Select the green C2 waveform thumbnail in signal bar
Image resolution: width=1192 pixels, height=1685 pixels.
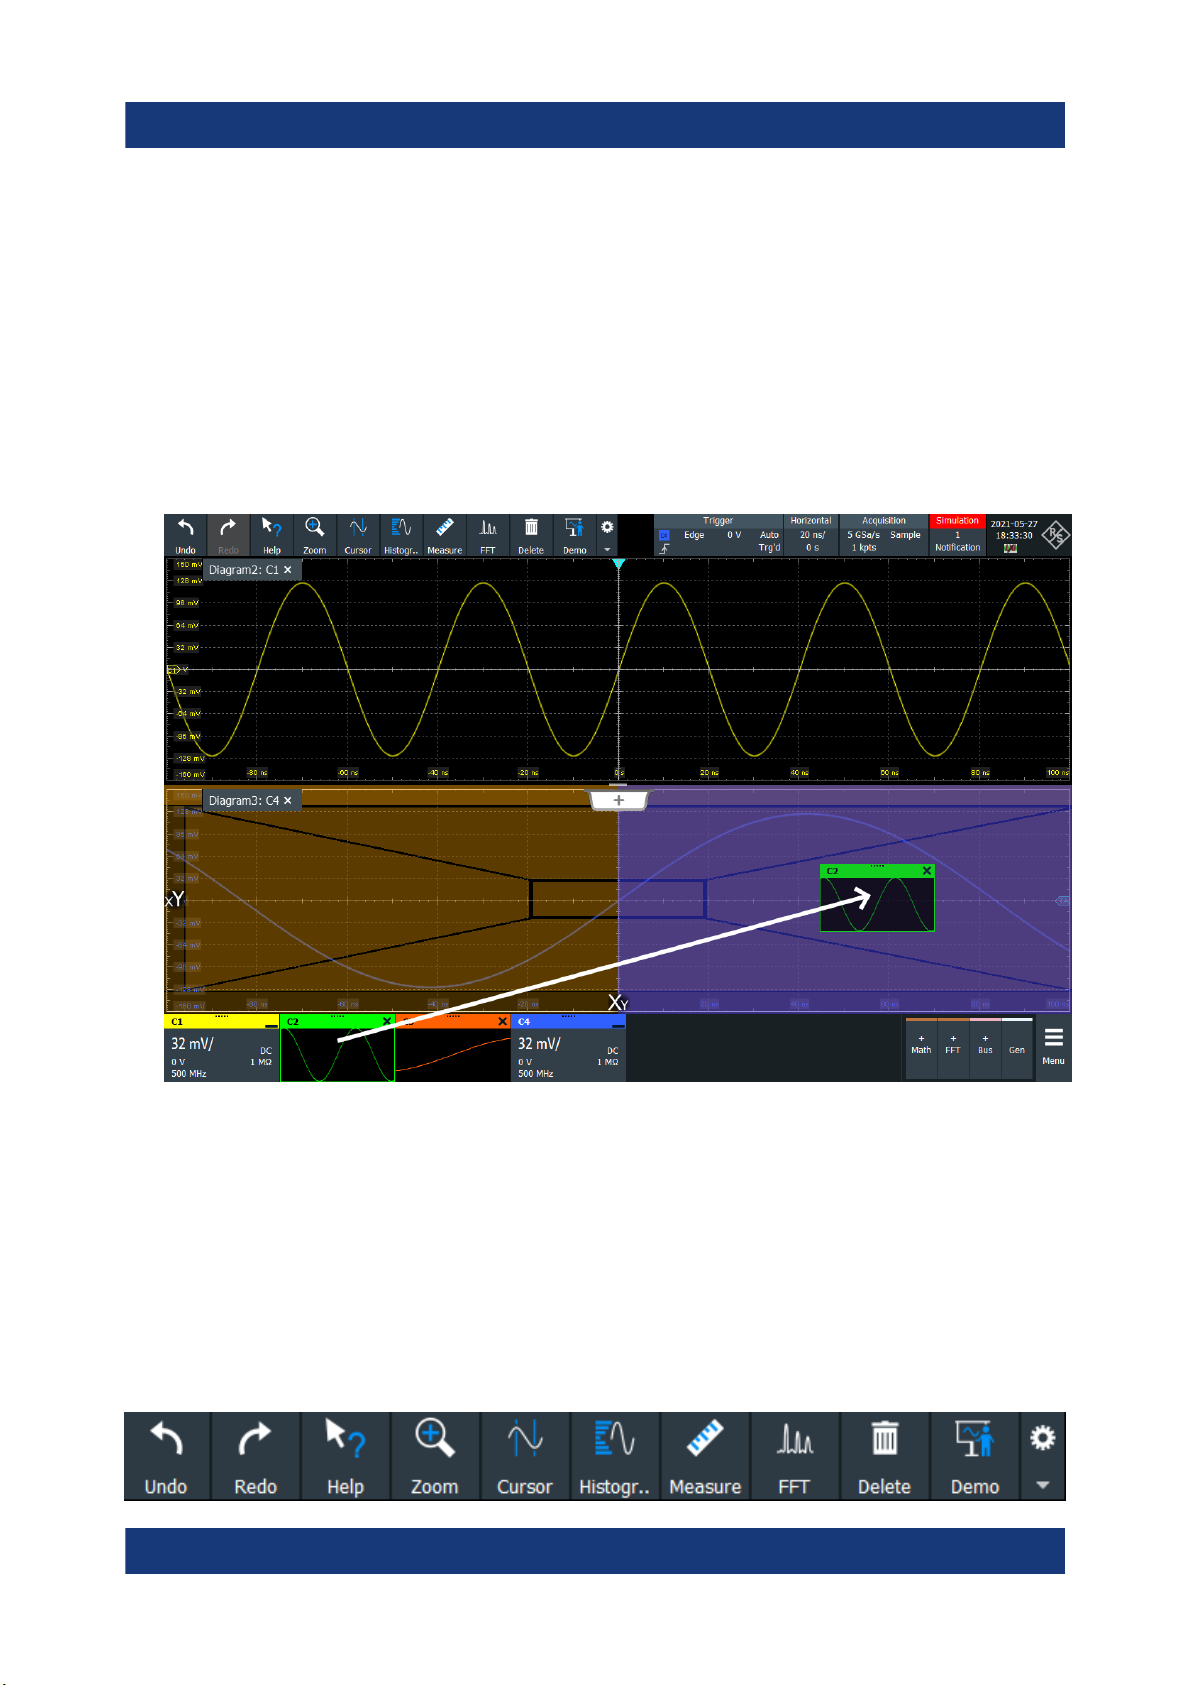(x=337, y=1054)
